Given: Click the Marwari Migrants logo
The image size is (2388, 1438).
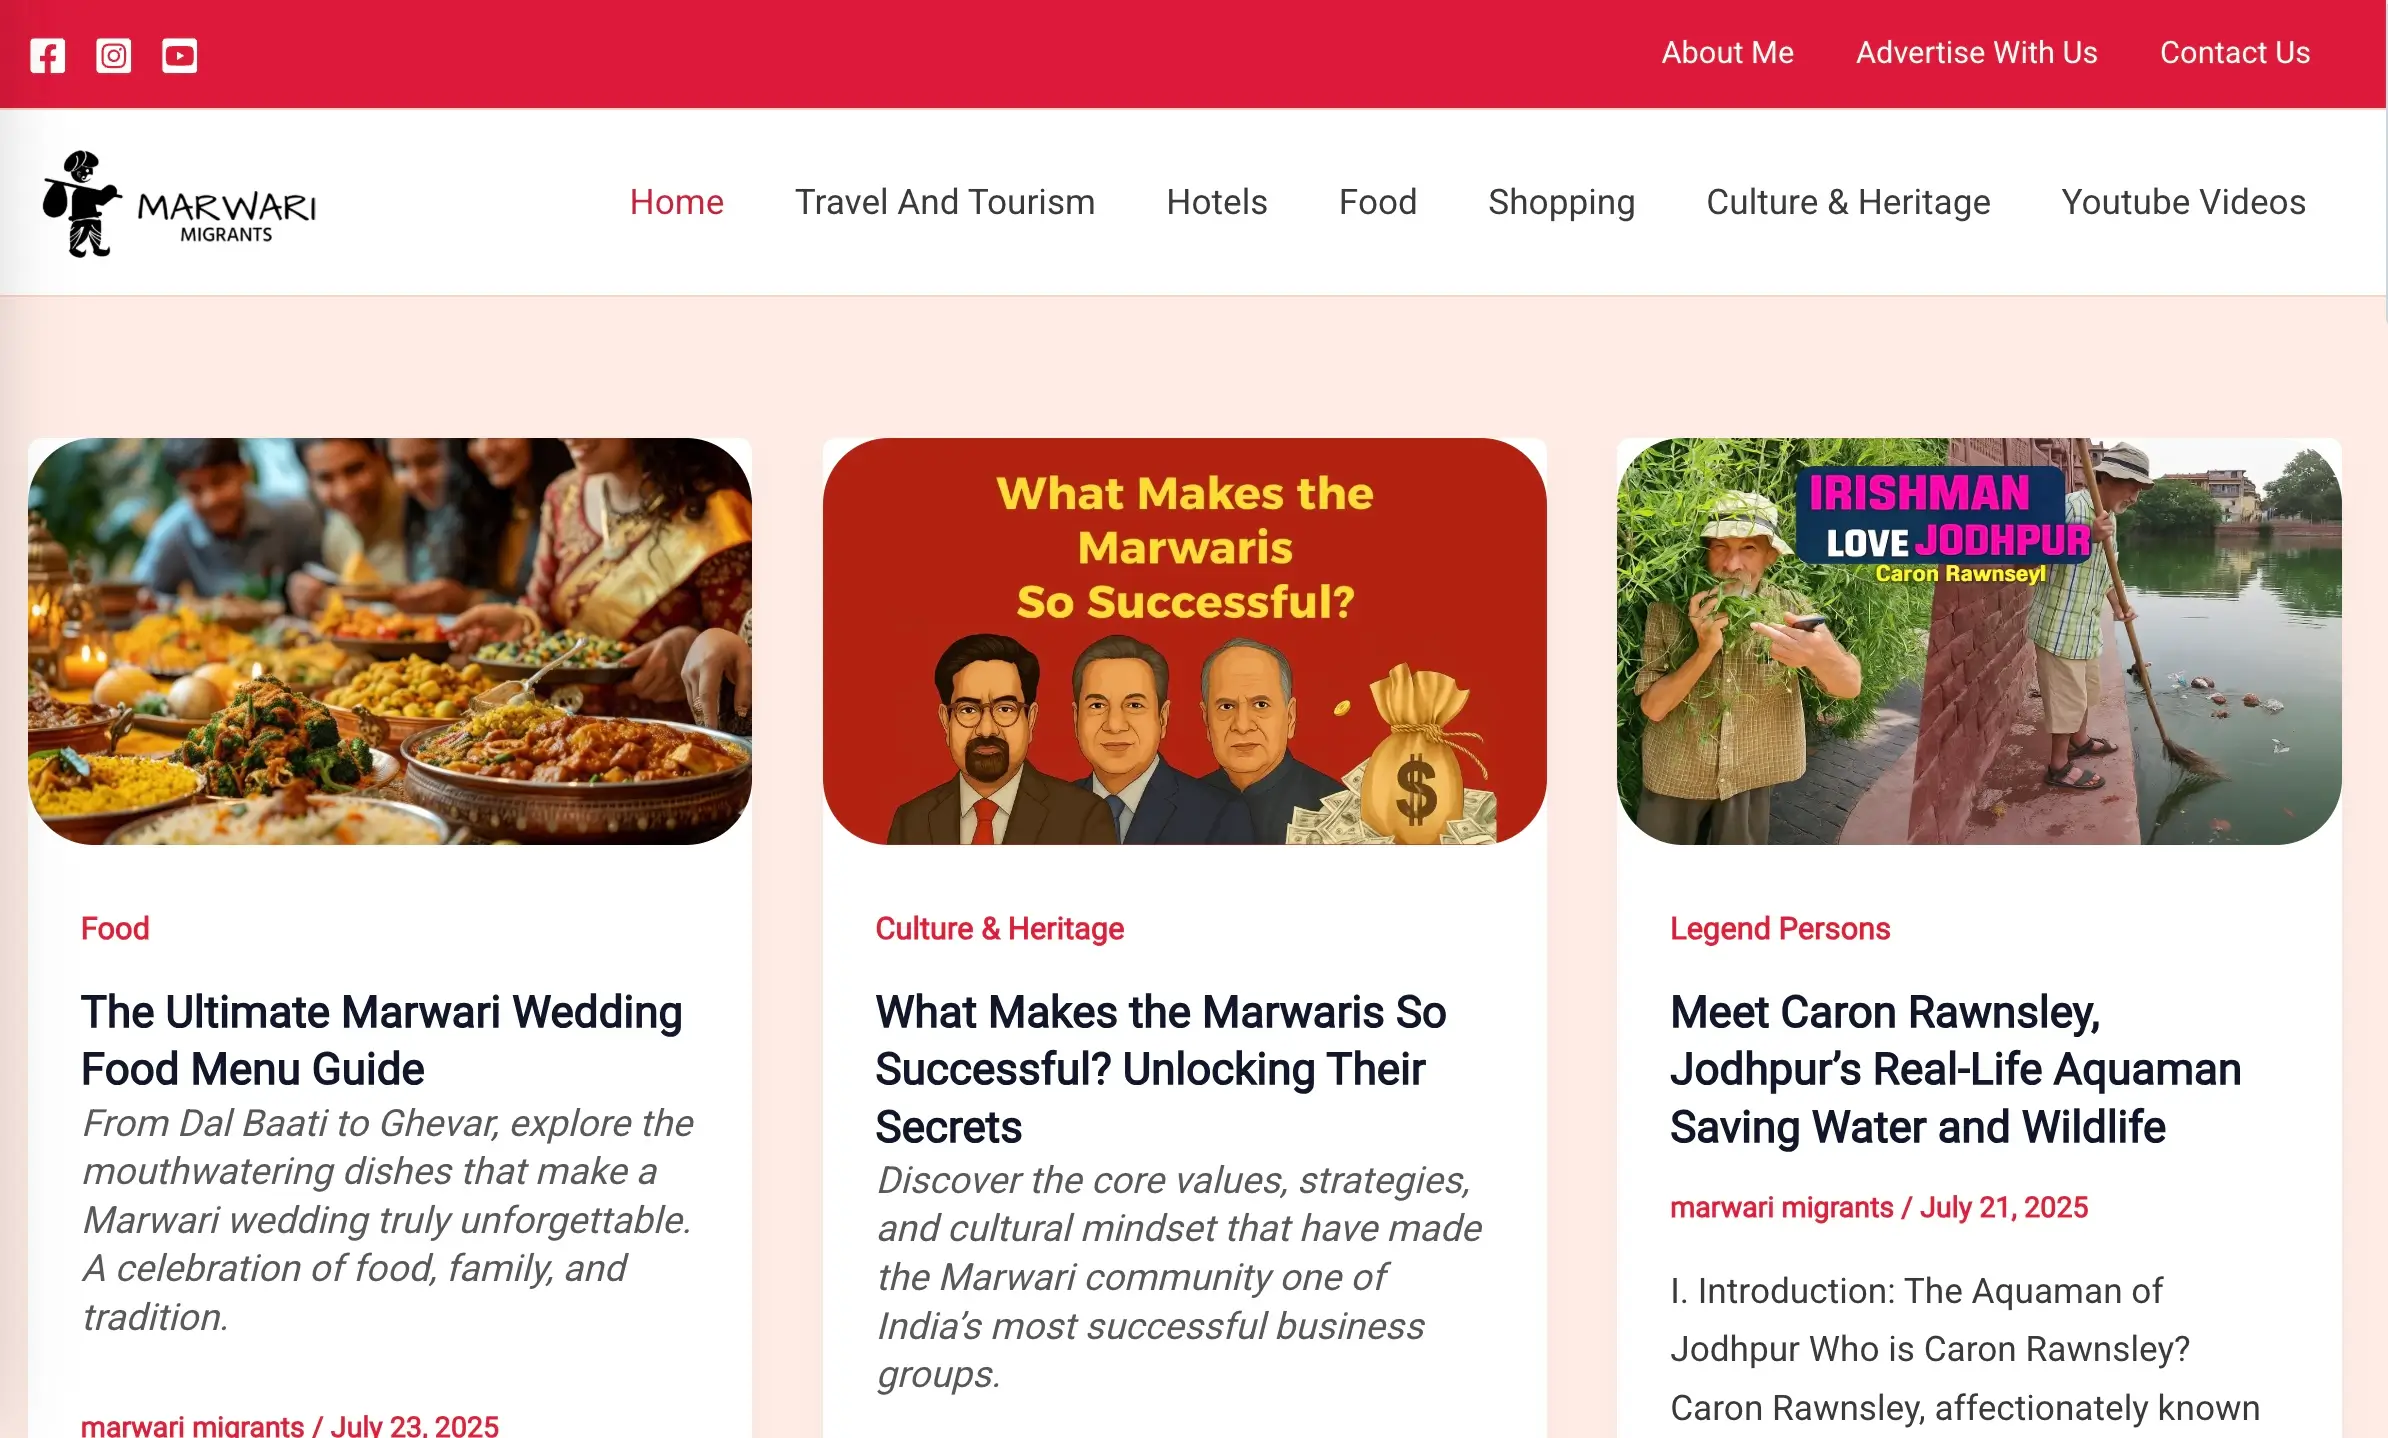Looking at the screenshot, I should [x=180, y=203].
